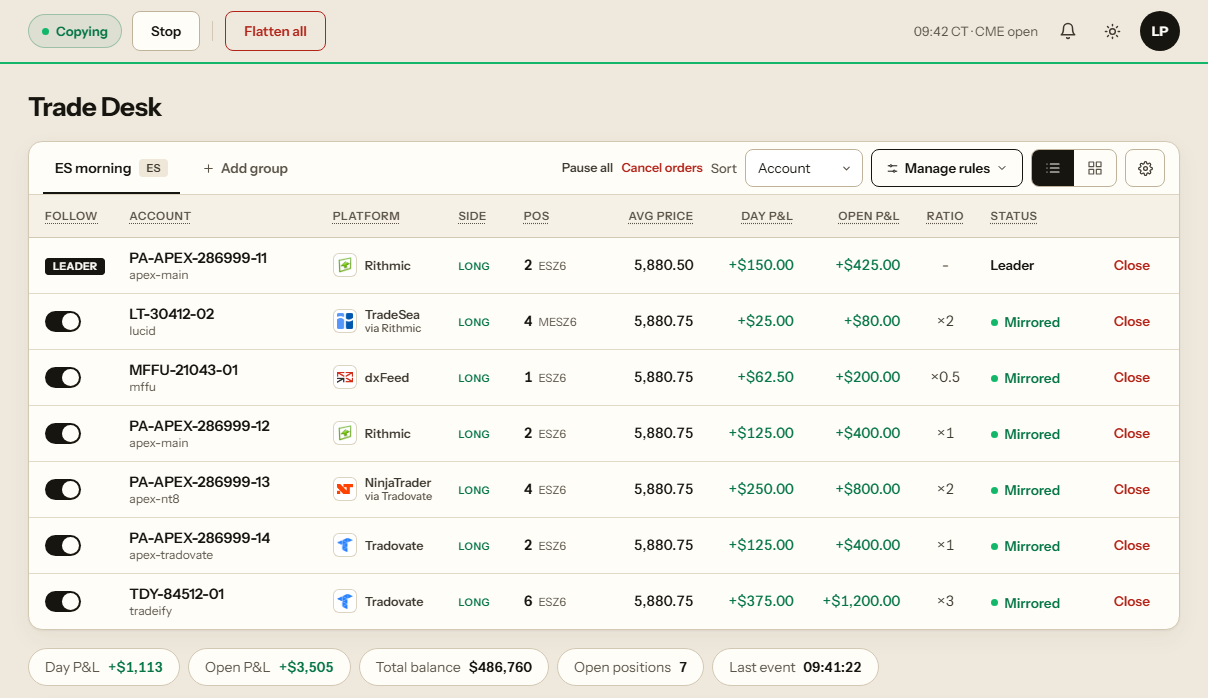Click the ×0.5 ratio value

pos(945,377)
